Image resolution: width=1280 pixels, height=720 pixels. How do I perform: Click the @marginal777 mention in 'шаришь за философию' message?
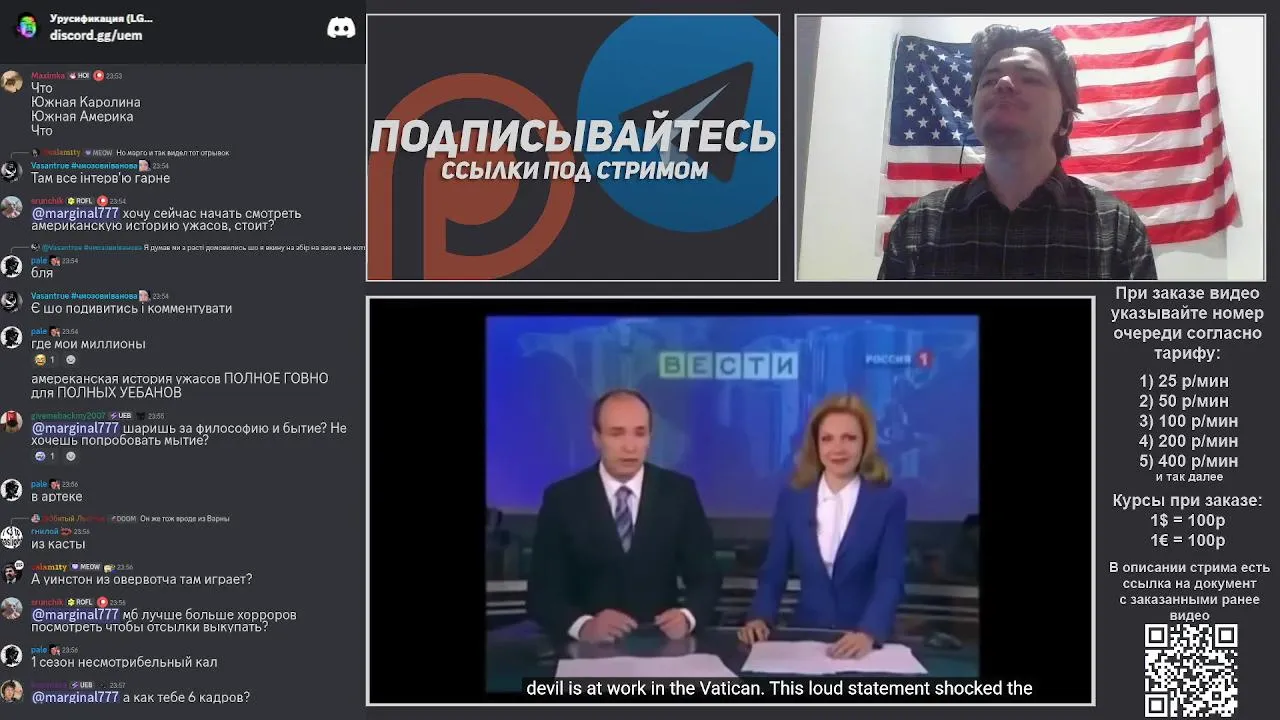point(75,428)
